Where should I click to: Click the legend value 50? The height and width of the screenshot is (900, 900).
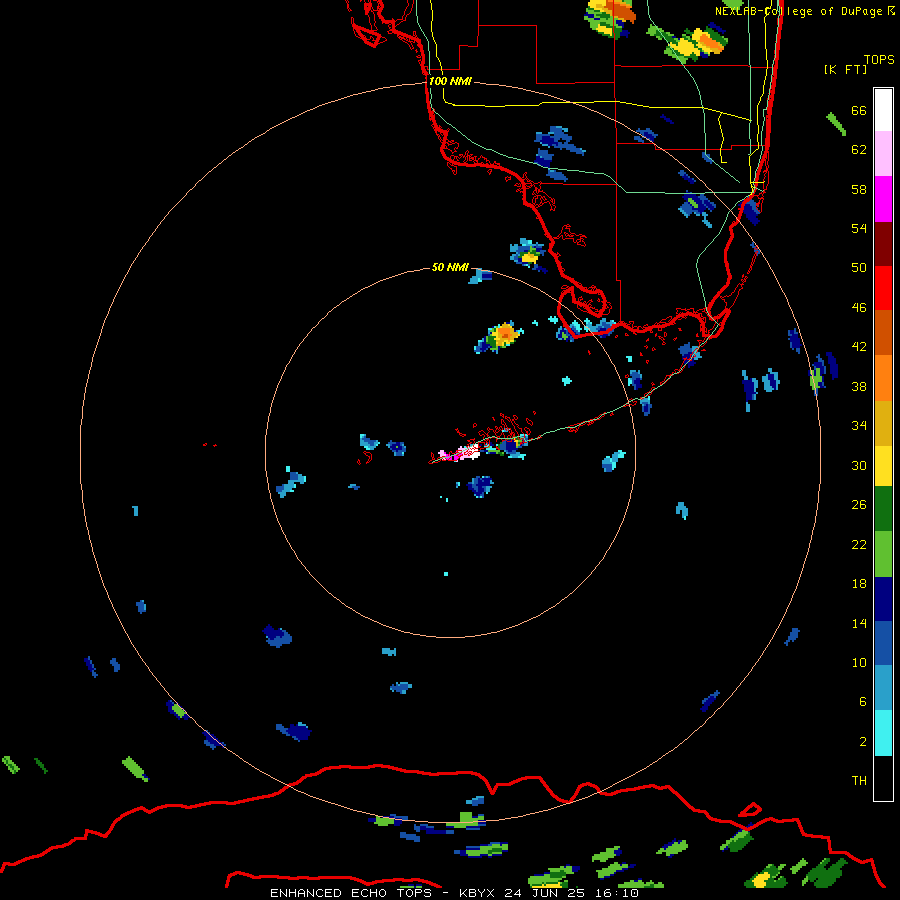(859, 268)
